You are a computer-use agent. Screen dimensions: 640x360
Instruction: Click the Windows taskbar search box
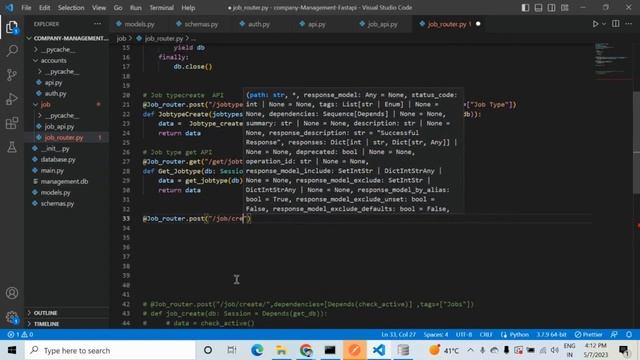pyautogui.click(x=110, y=350)
